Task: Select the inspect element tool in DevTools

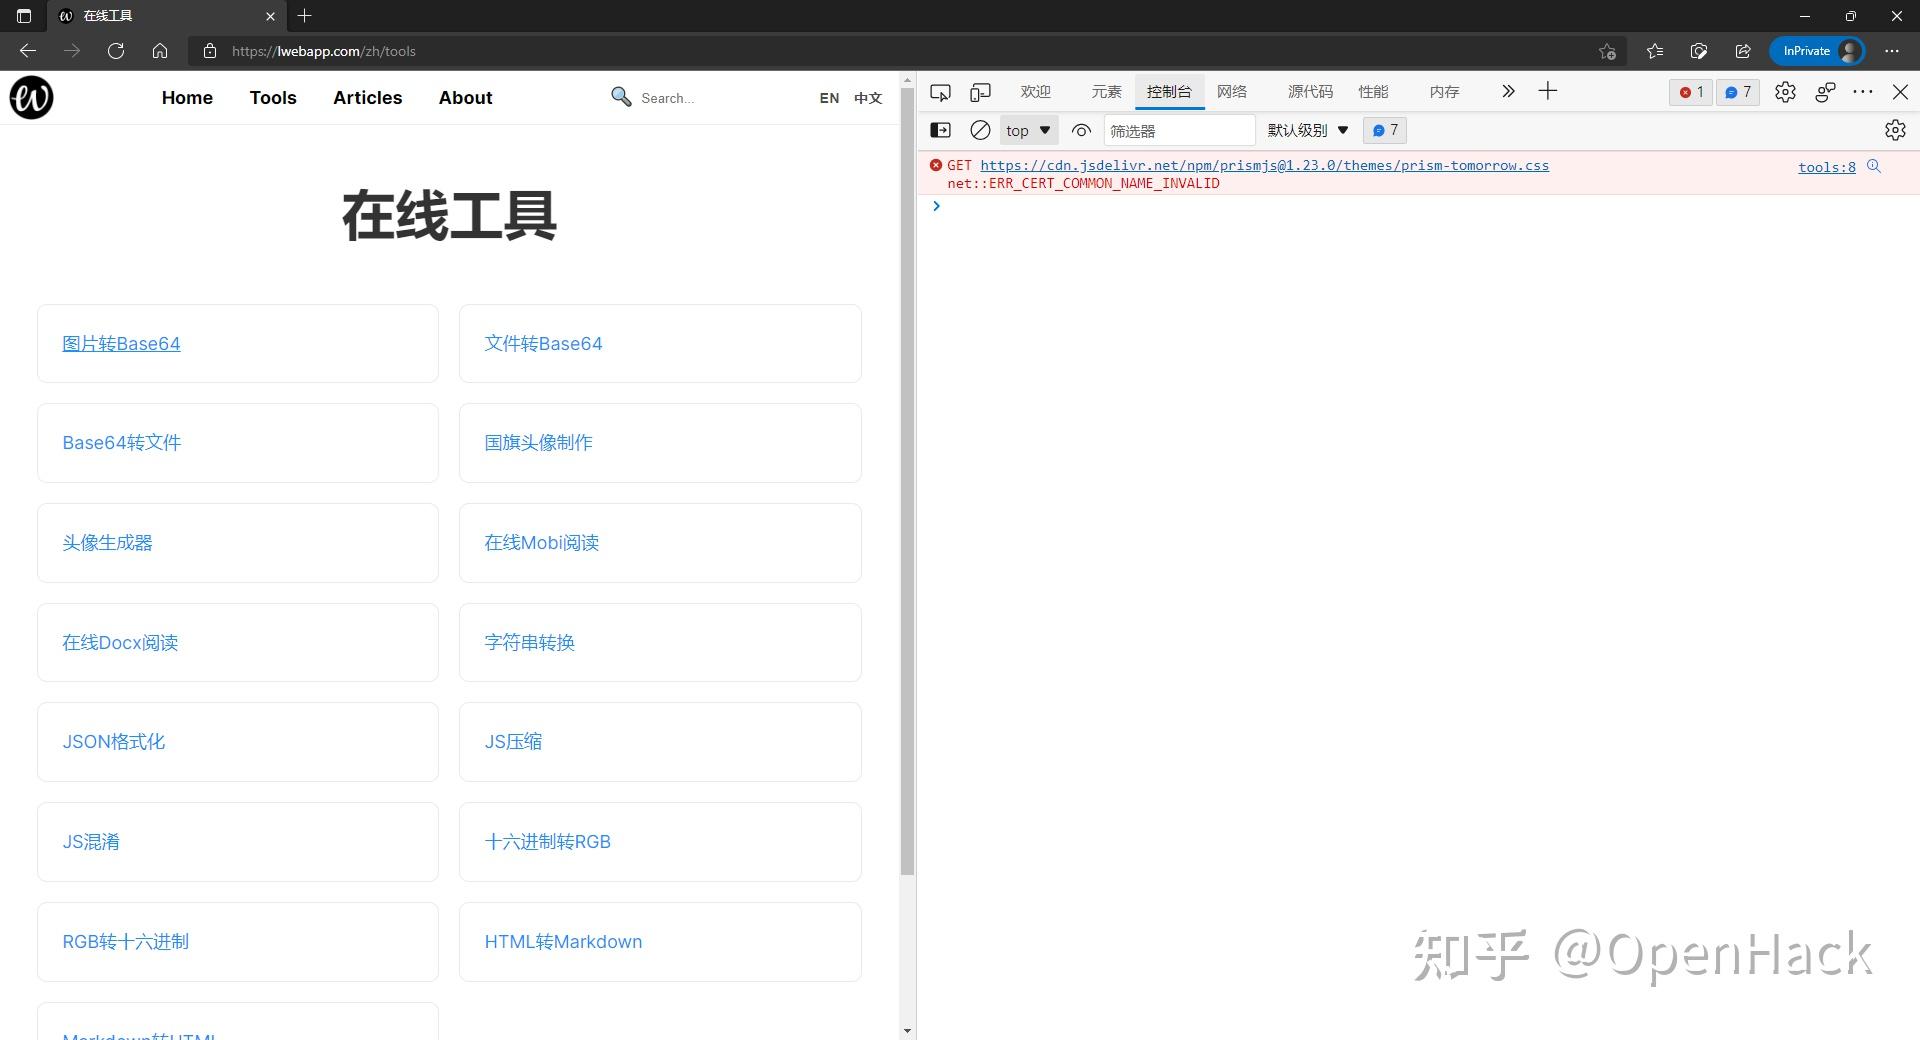Action: point(939,91)
